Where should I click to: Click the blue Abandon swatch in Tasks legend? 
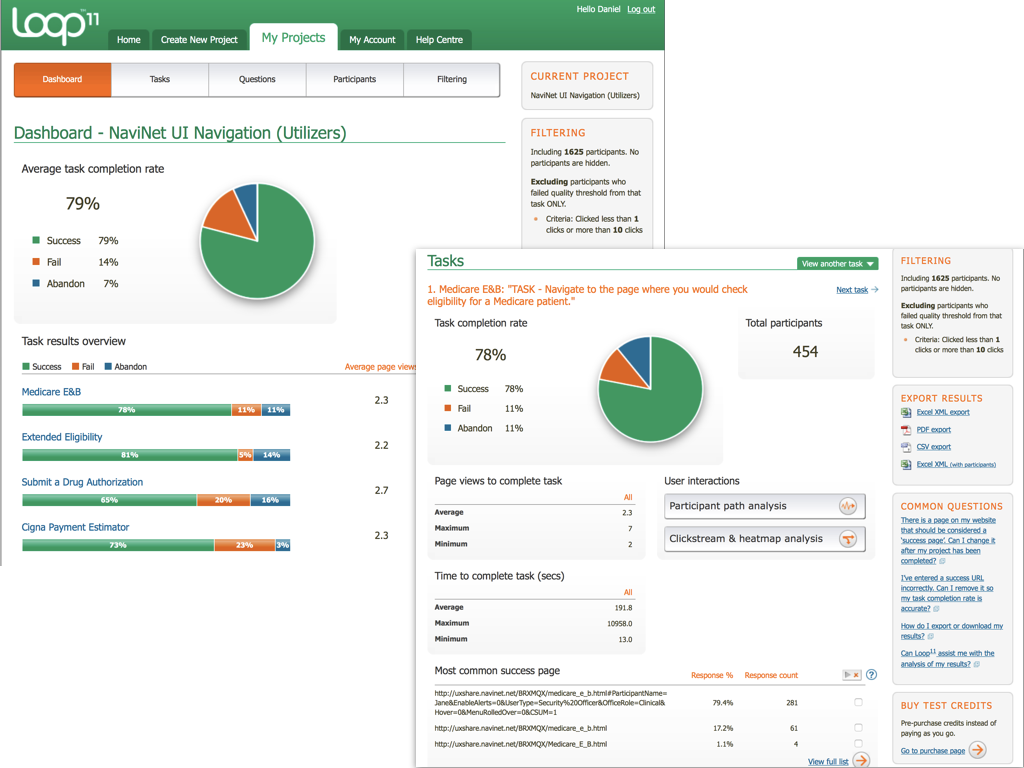(x=447, y=428)
